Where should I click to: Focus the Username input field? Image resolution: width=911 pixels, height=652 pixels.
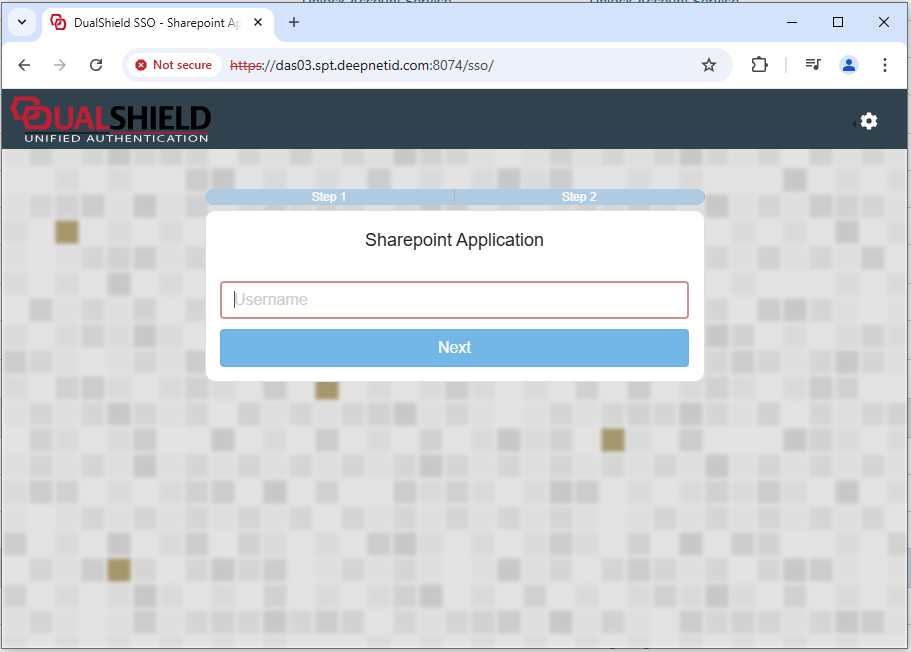click(x=454, y=300)
